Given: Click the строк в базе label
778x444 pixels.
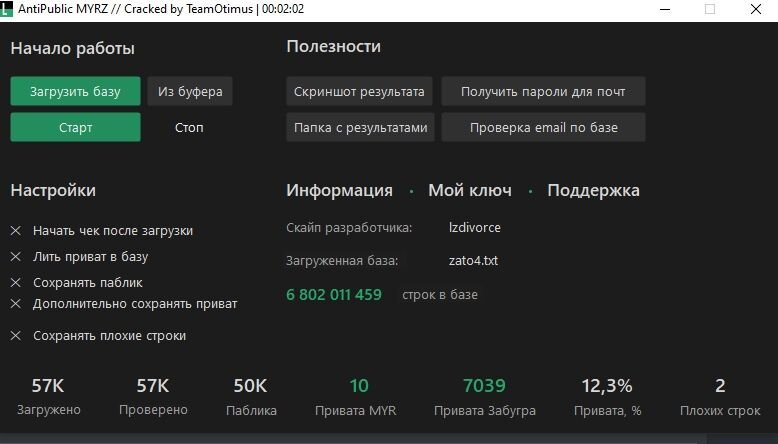Looking at the screenshot, I should [440, 295].
